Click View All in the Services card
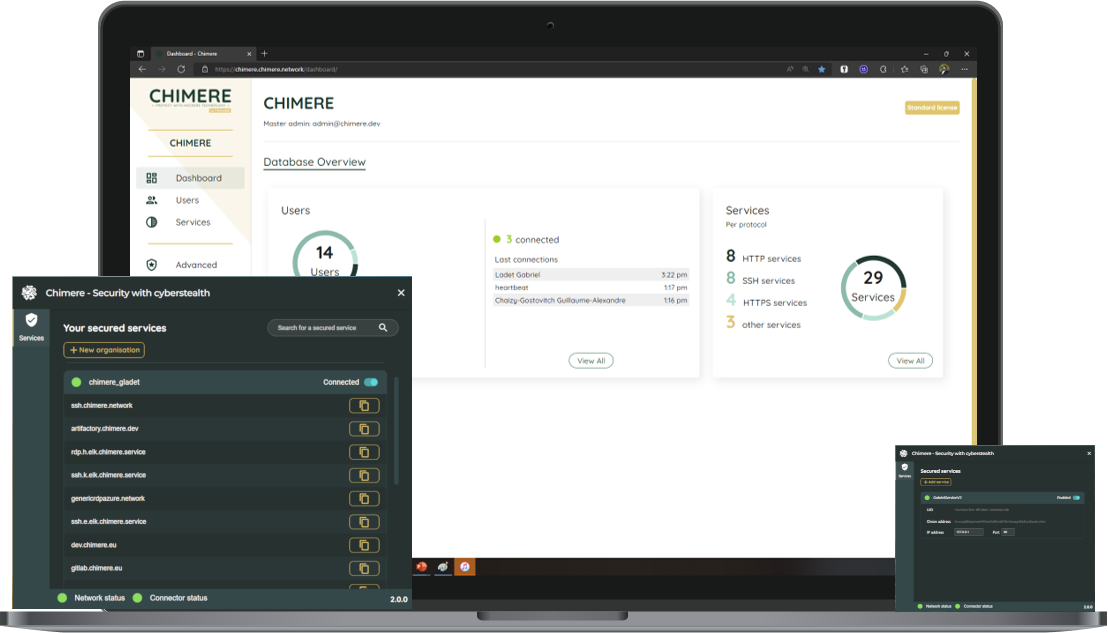The image size is (1108, 633). point(910,361)
